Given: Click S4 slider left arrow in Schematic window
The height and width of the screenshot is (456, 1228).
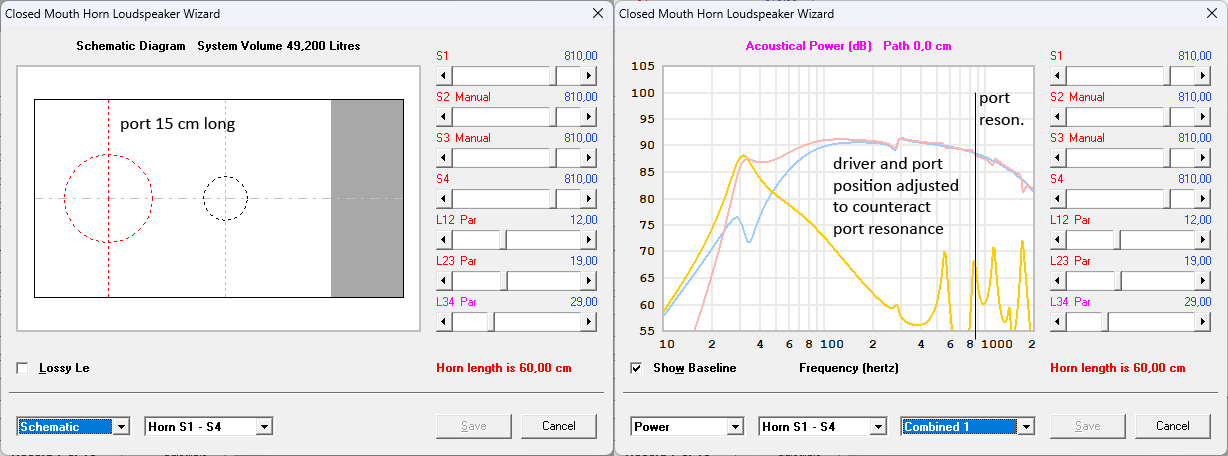Looking at the screenshot, I should tap(446, 199).
